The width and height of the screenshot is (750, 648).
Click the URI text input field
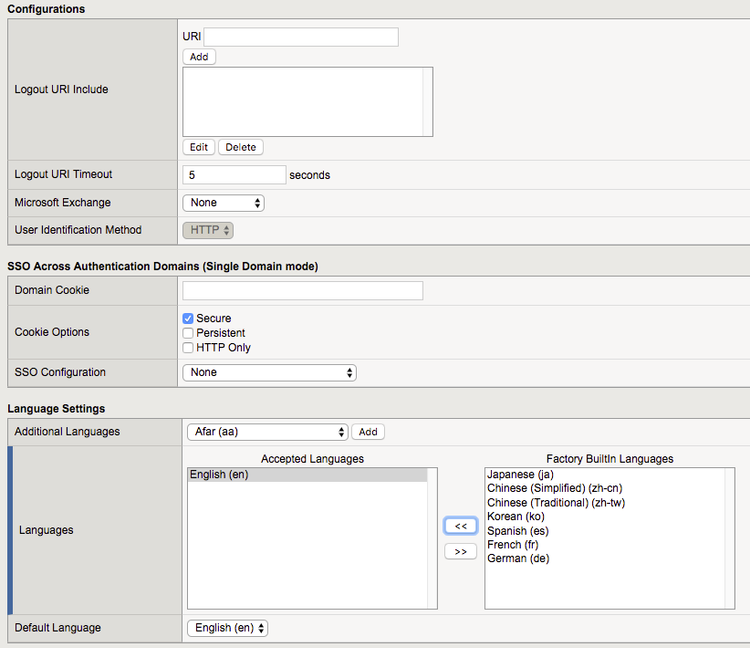(x=300, y=37)
